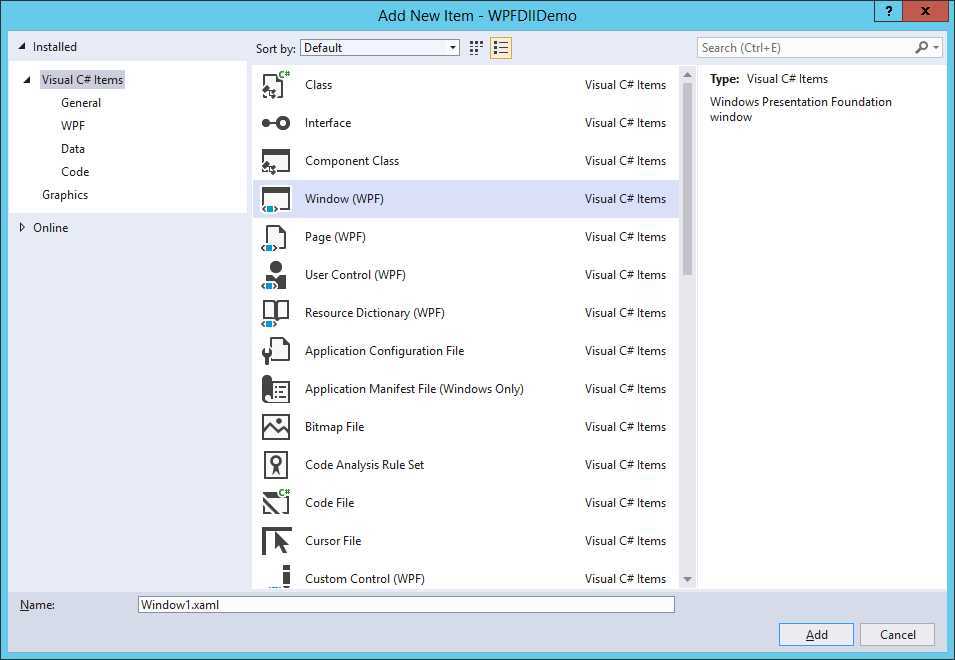Select the WPF category

73,126
